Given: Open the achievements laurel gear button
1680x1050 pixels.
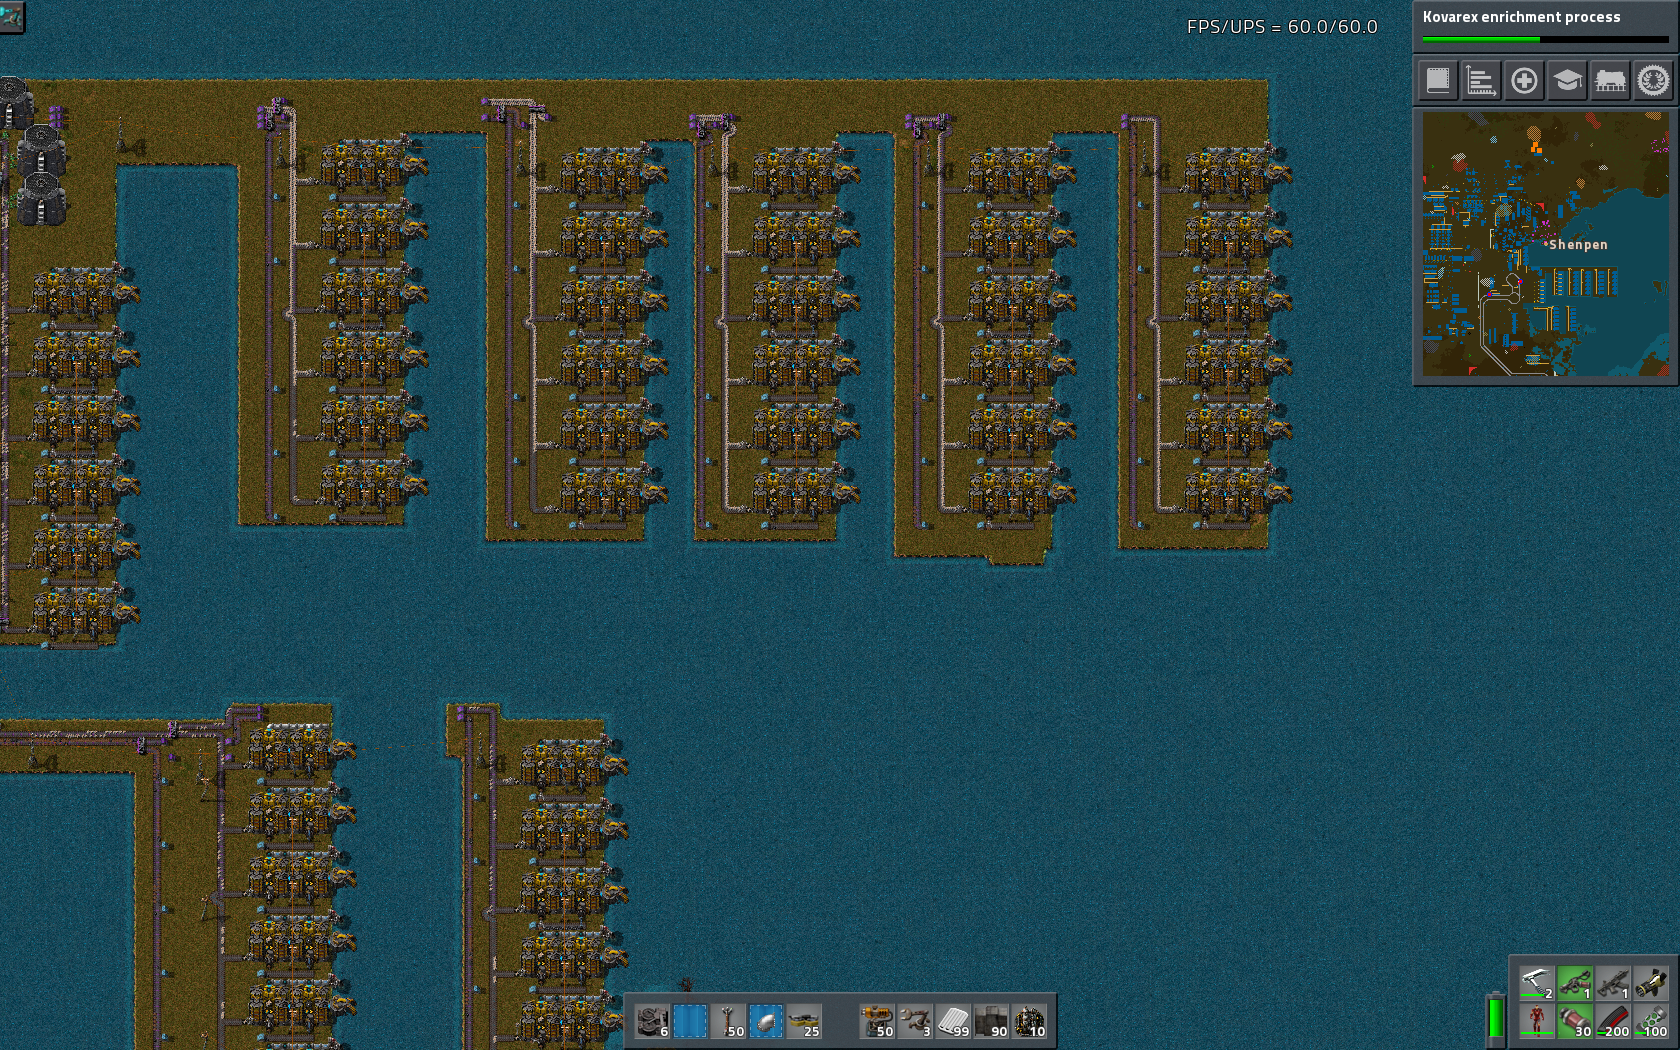Looking at the screenshot, I should (1653, 81).
